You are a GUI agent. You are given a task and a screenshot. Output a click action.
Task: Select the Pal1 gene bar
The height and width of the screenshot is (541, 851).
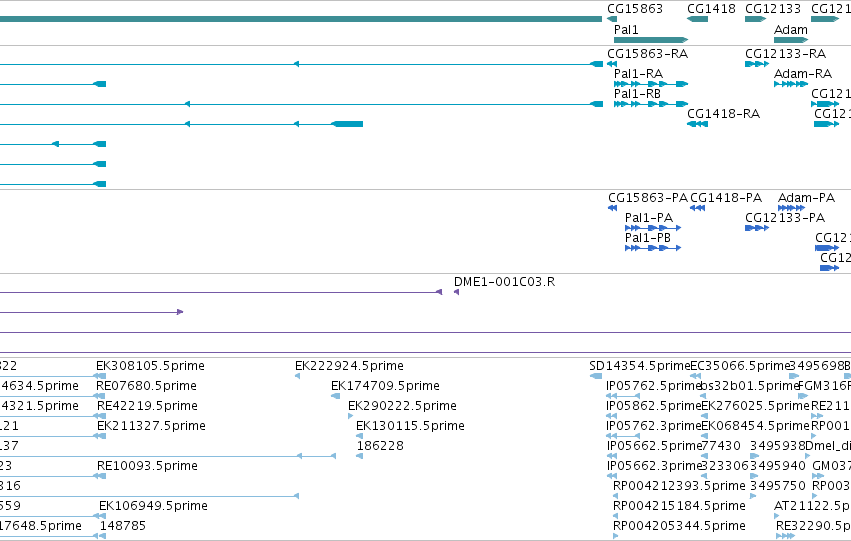(x=651, y=40)
